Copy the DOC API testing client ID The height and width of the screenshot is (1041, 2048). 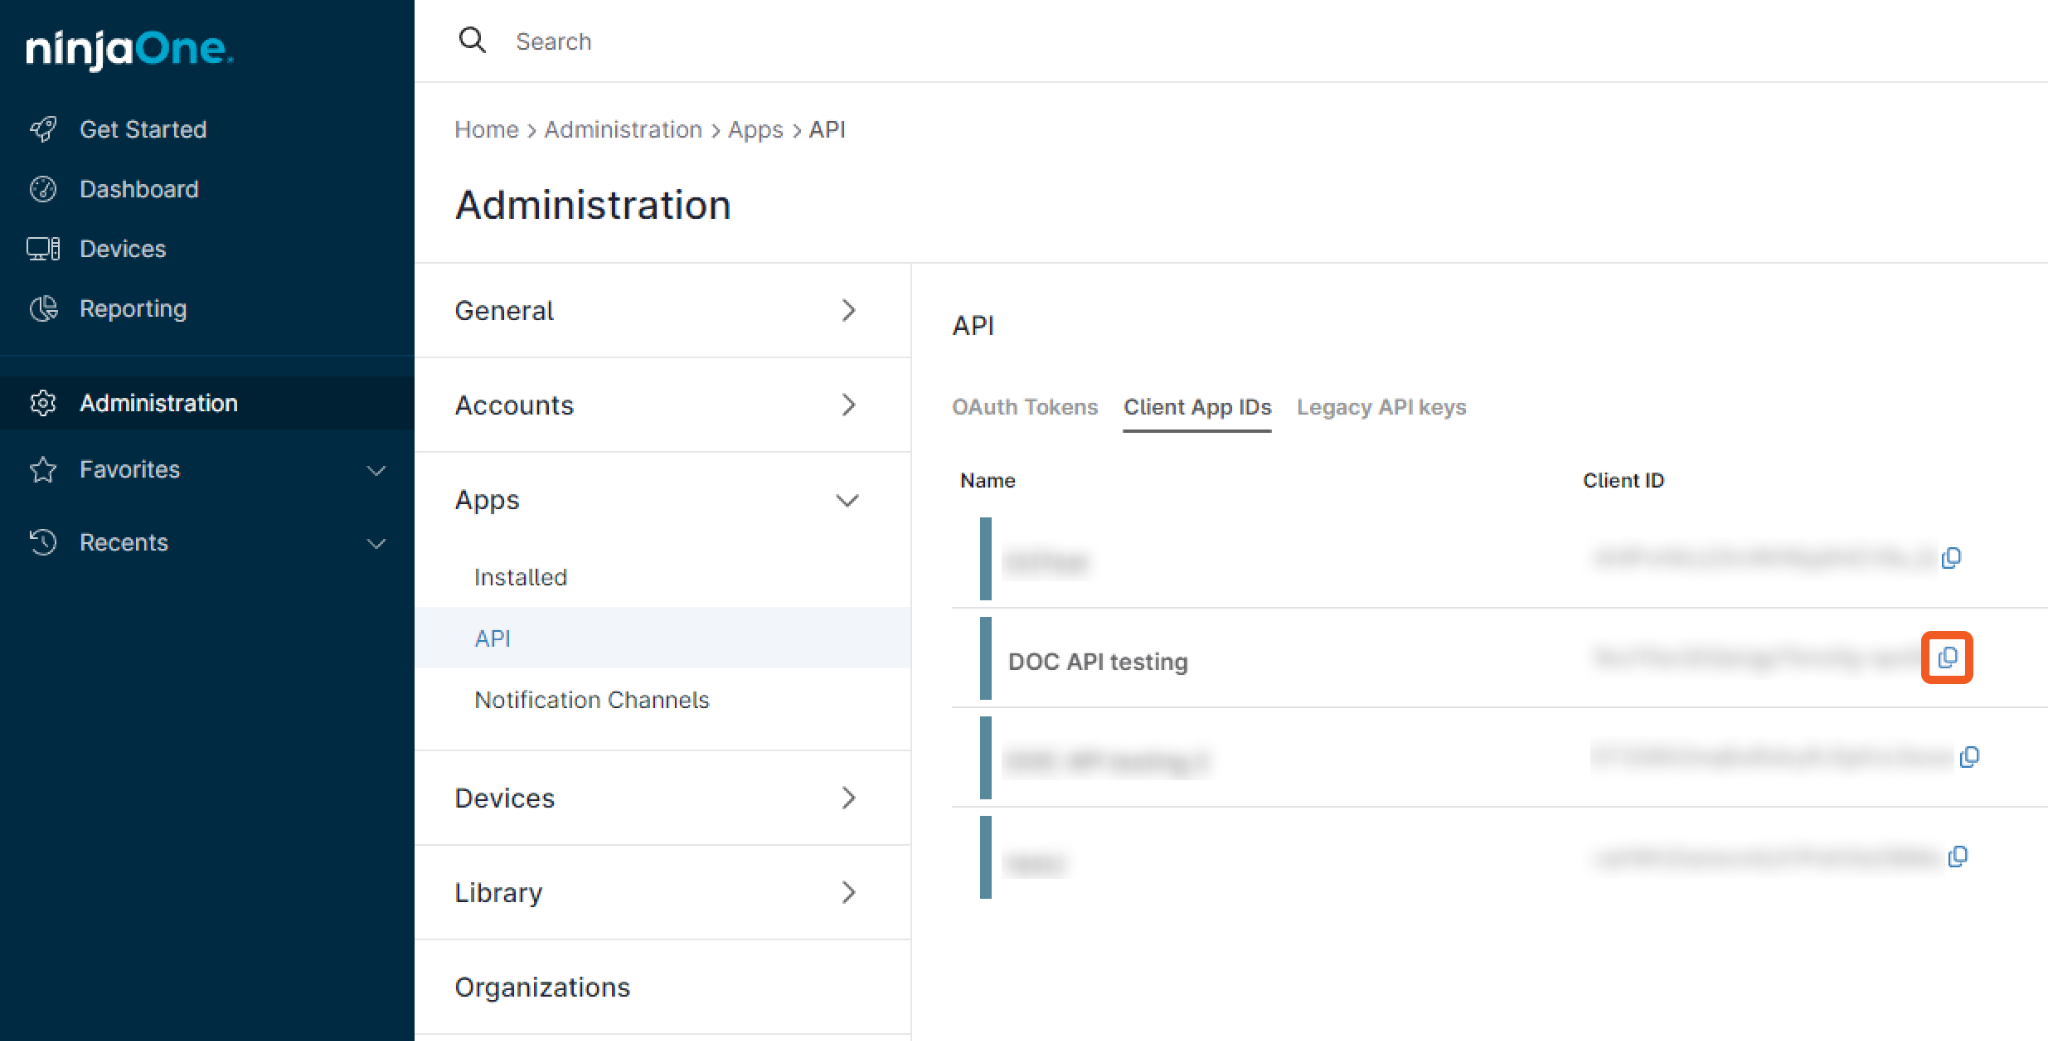(x=1946, y=657)
